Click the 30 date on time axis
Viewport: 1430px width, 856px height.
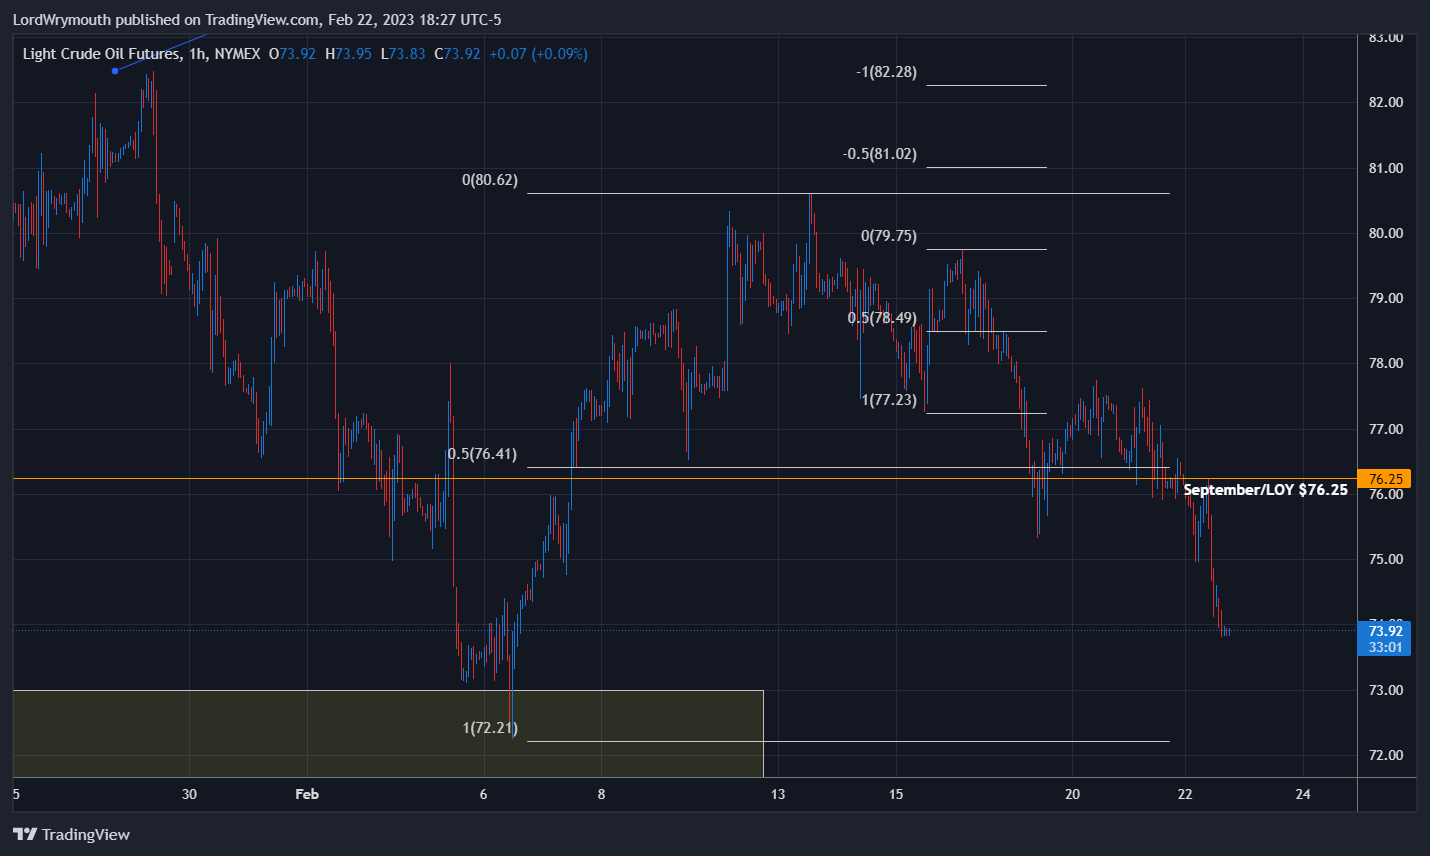[x=190, y=794]
